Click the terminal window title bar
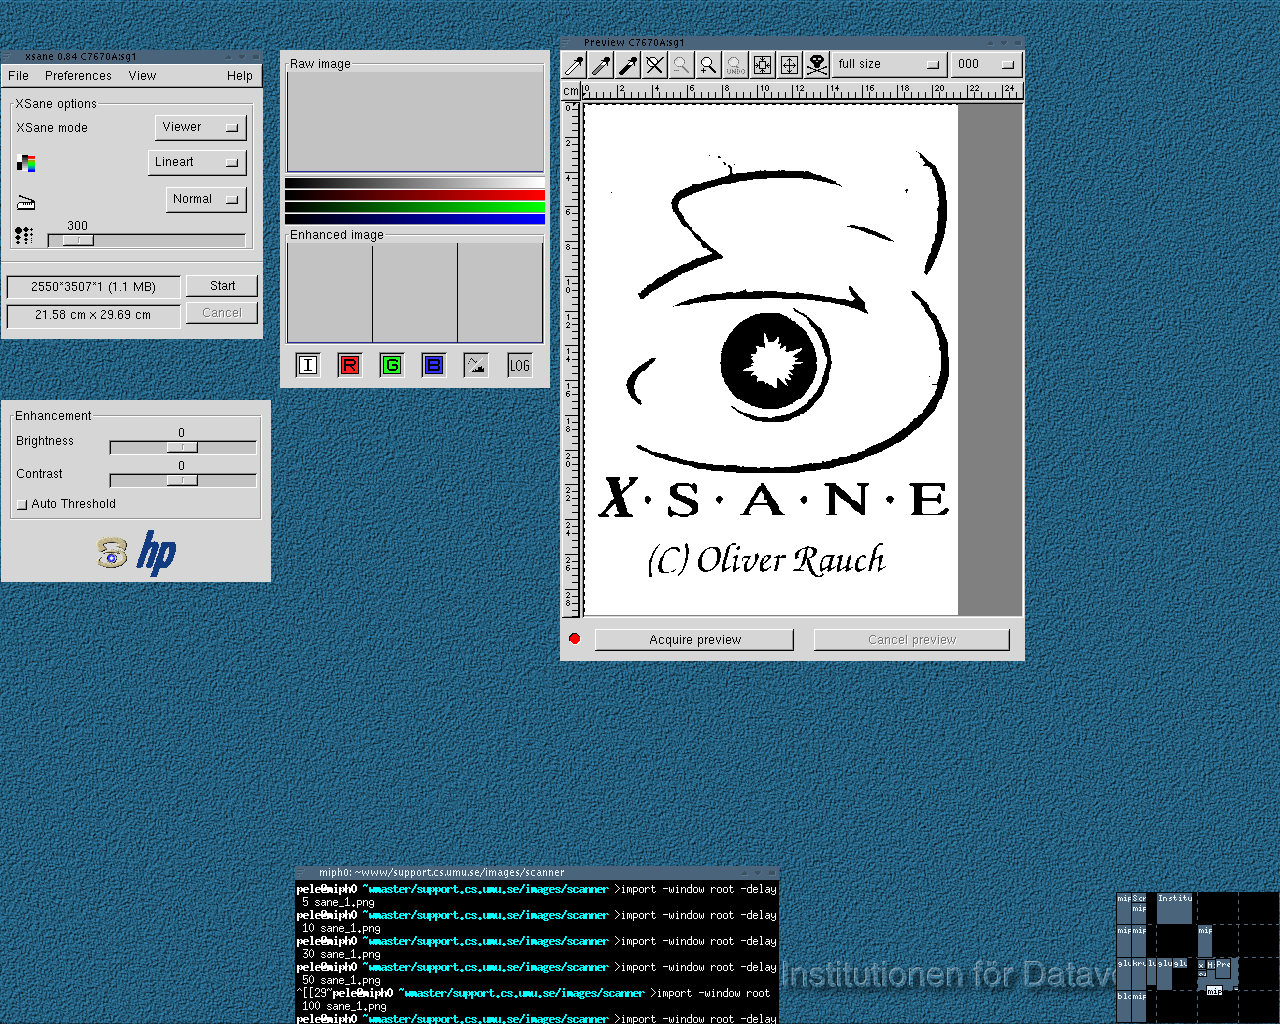 click(x=537, y=872)
